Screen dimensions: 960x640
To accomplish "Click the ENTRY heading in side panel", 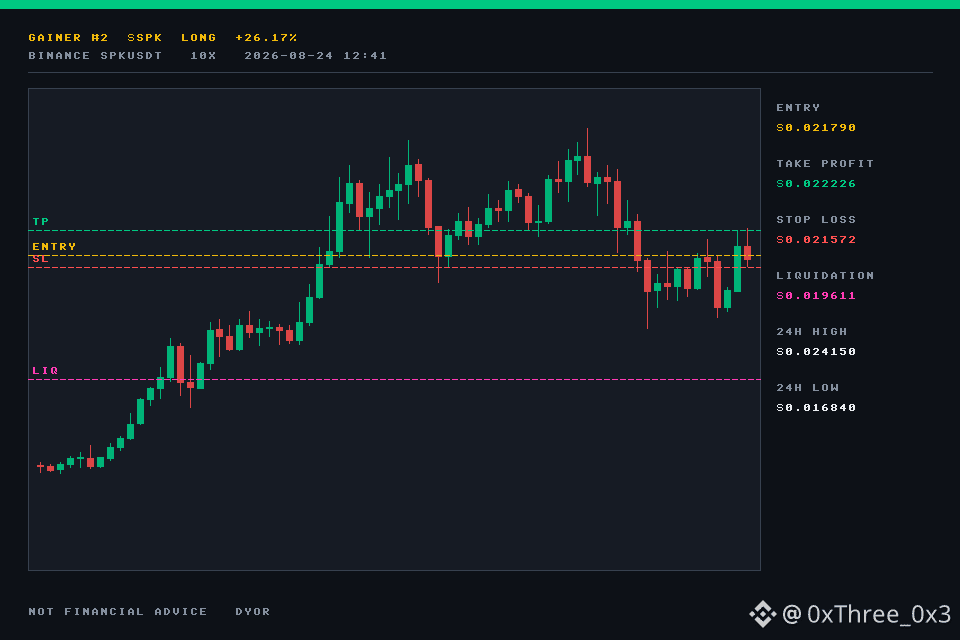I will (798, 107).
